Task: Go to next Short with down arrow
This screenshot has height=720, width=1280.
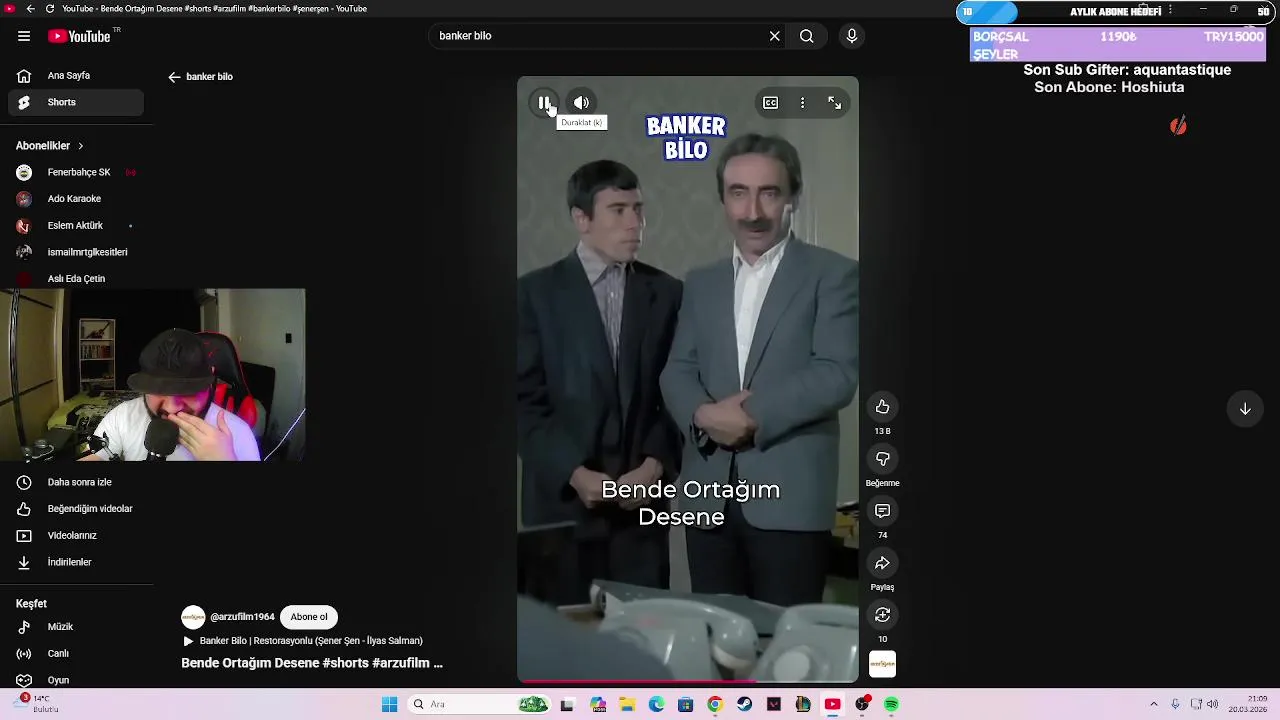Action: coord(1245,409)
